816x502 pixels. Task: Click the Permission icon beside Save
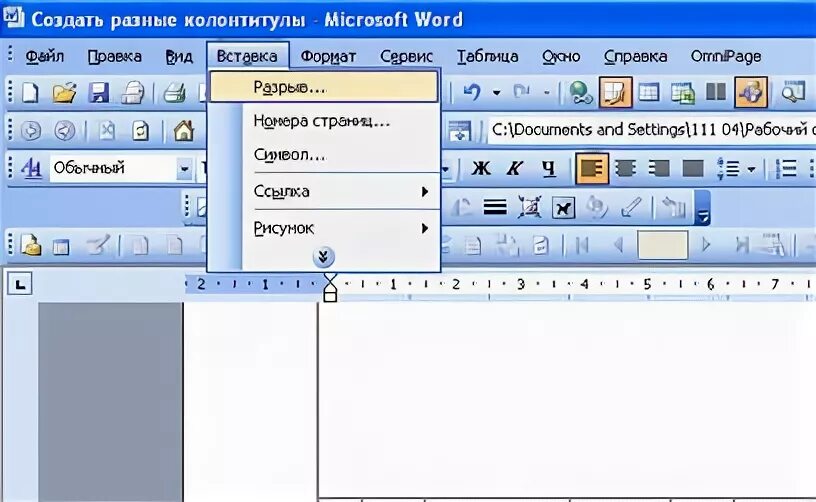[x=133, y=93]
